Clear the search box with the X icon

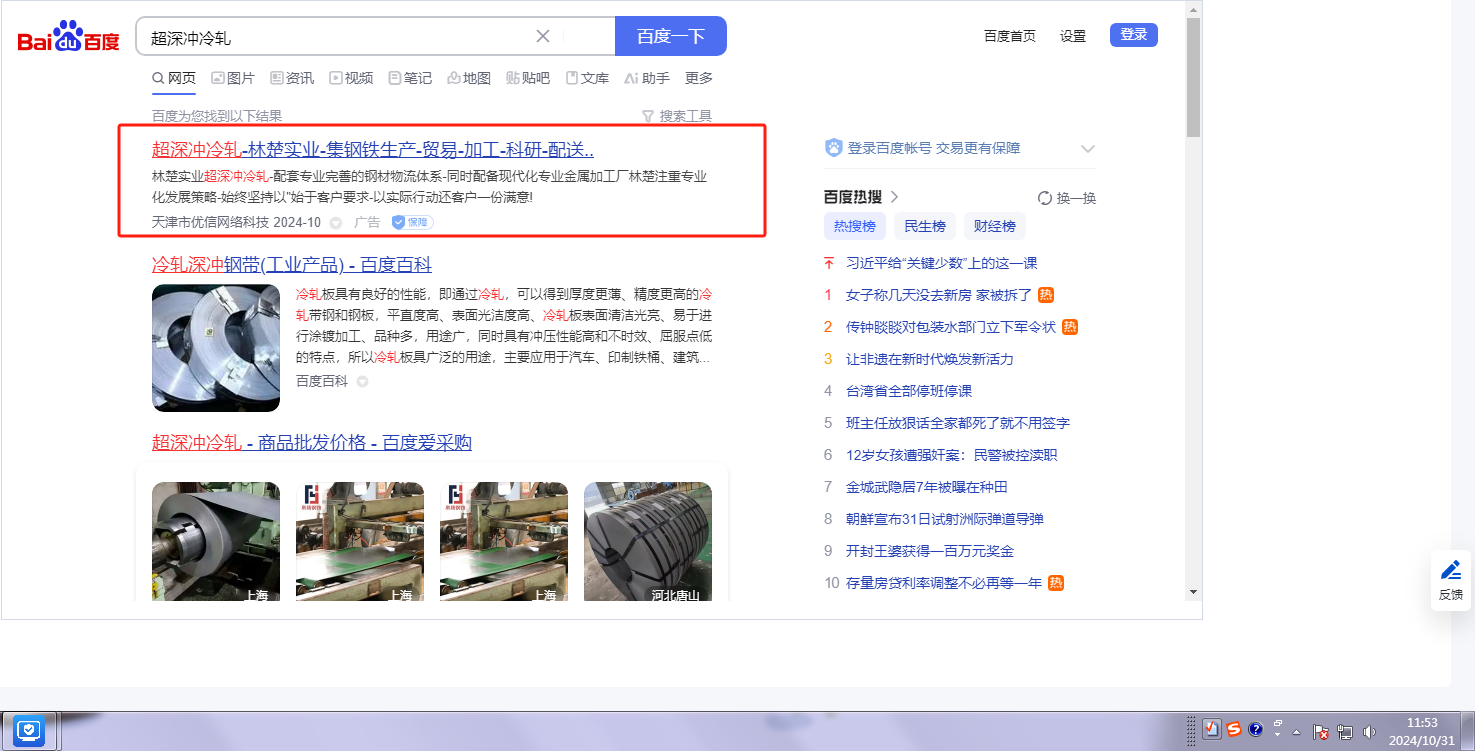pos(543,37)
